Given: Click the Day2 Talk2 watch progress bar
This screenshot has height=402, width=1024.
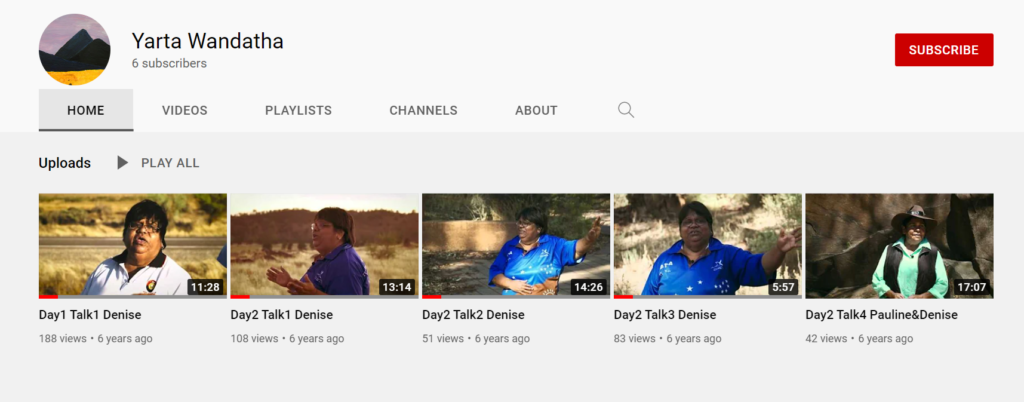Looking at the screenshot, I should click(x=516, y=297).
